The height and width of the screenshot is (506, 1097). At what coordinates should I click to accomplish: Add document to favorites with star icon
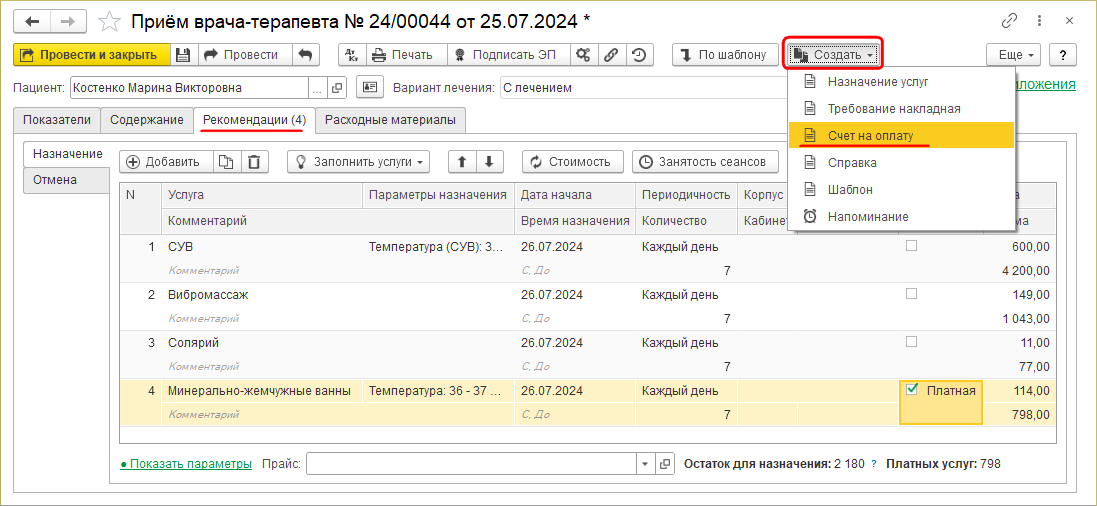[x=108, y=22]
